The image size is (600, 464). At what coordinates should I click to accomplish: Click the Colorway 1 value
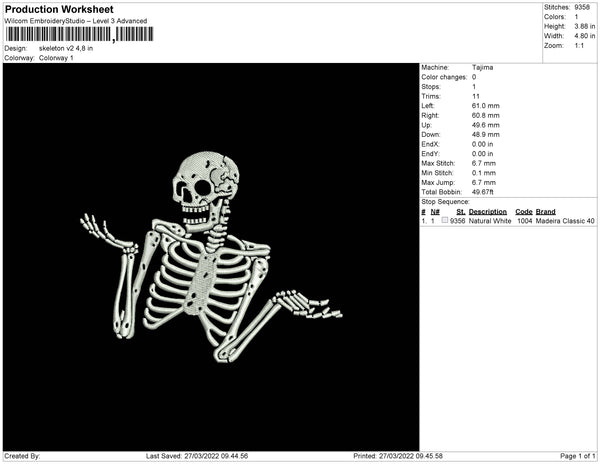coord(56,58)
